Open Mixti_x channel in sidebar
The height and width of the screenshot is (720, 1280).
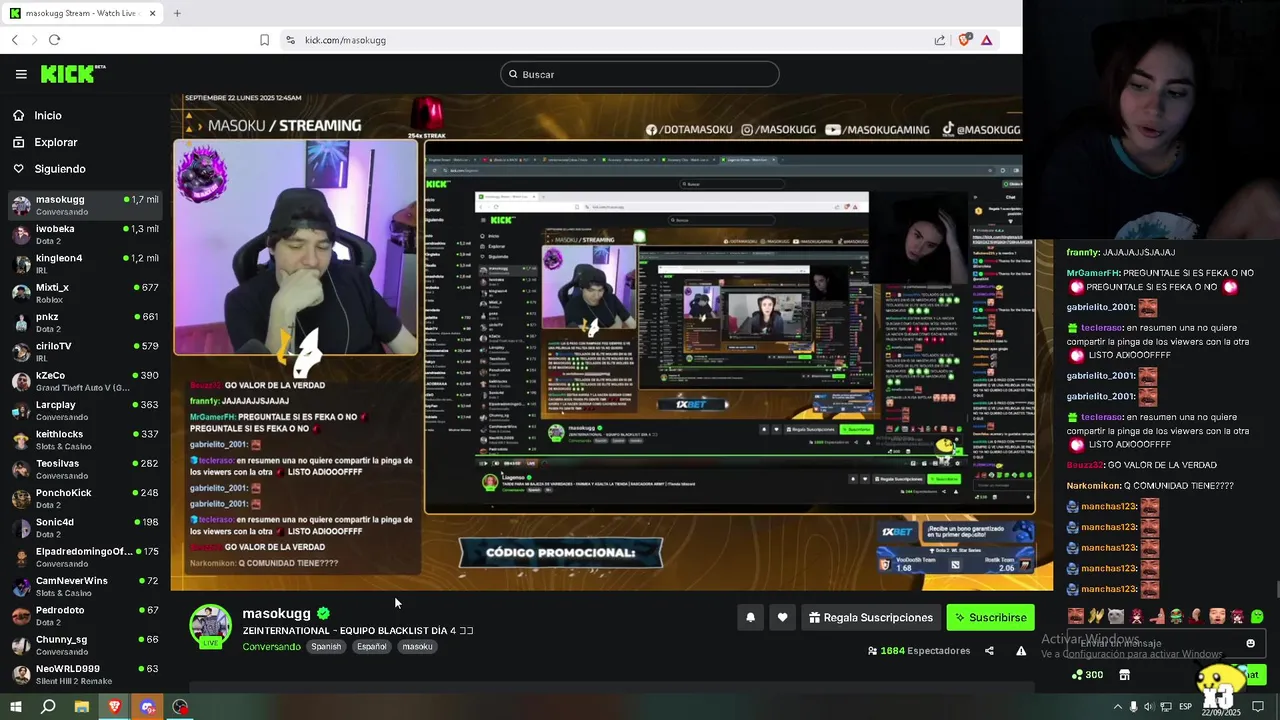coord(85,293)
